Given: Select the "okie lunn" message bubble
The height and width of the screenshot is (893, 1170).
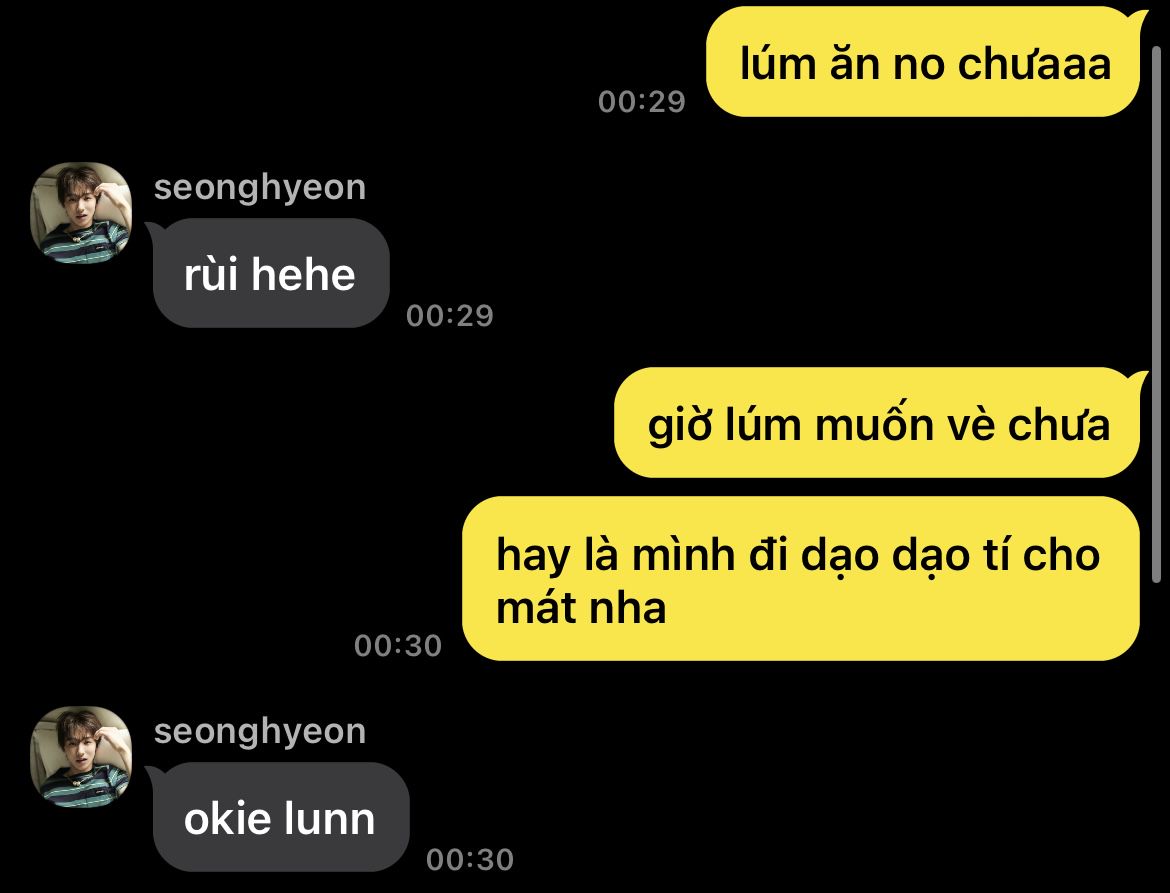Looking at the screenshot, I should [x=281, y=817].
